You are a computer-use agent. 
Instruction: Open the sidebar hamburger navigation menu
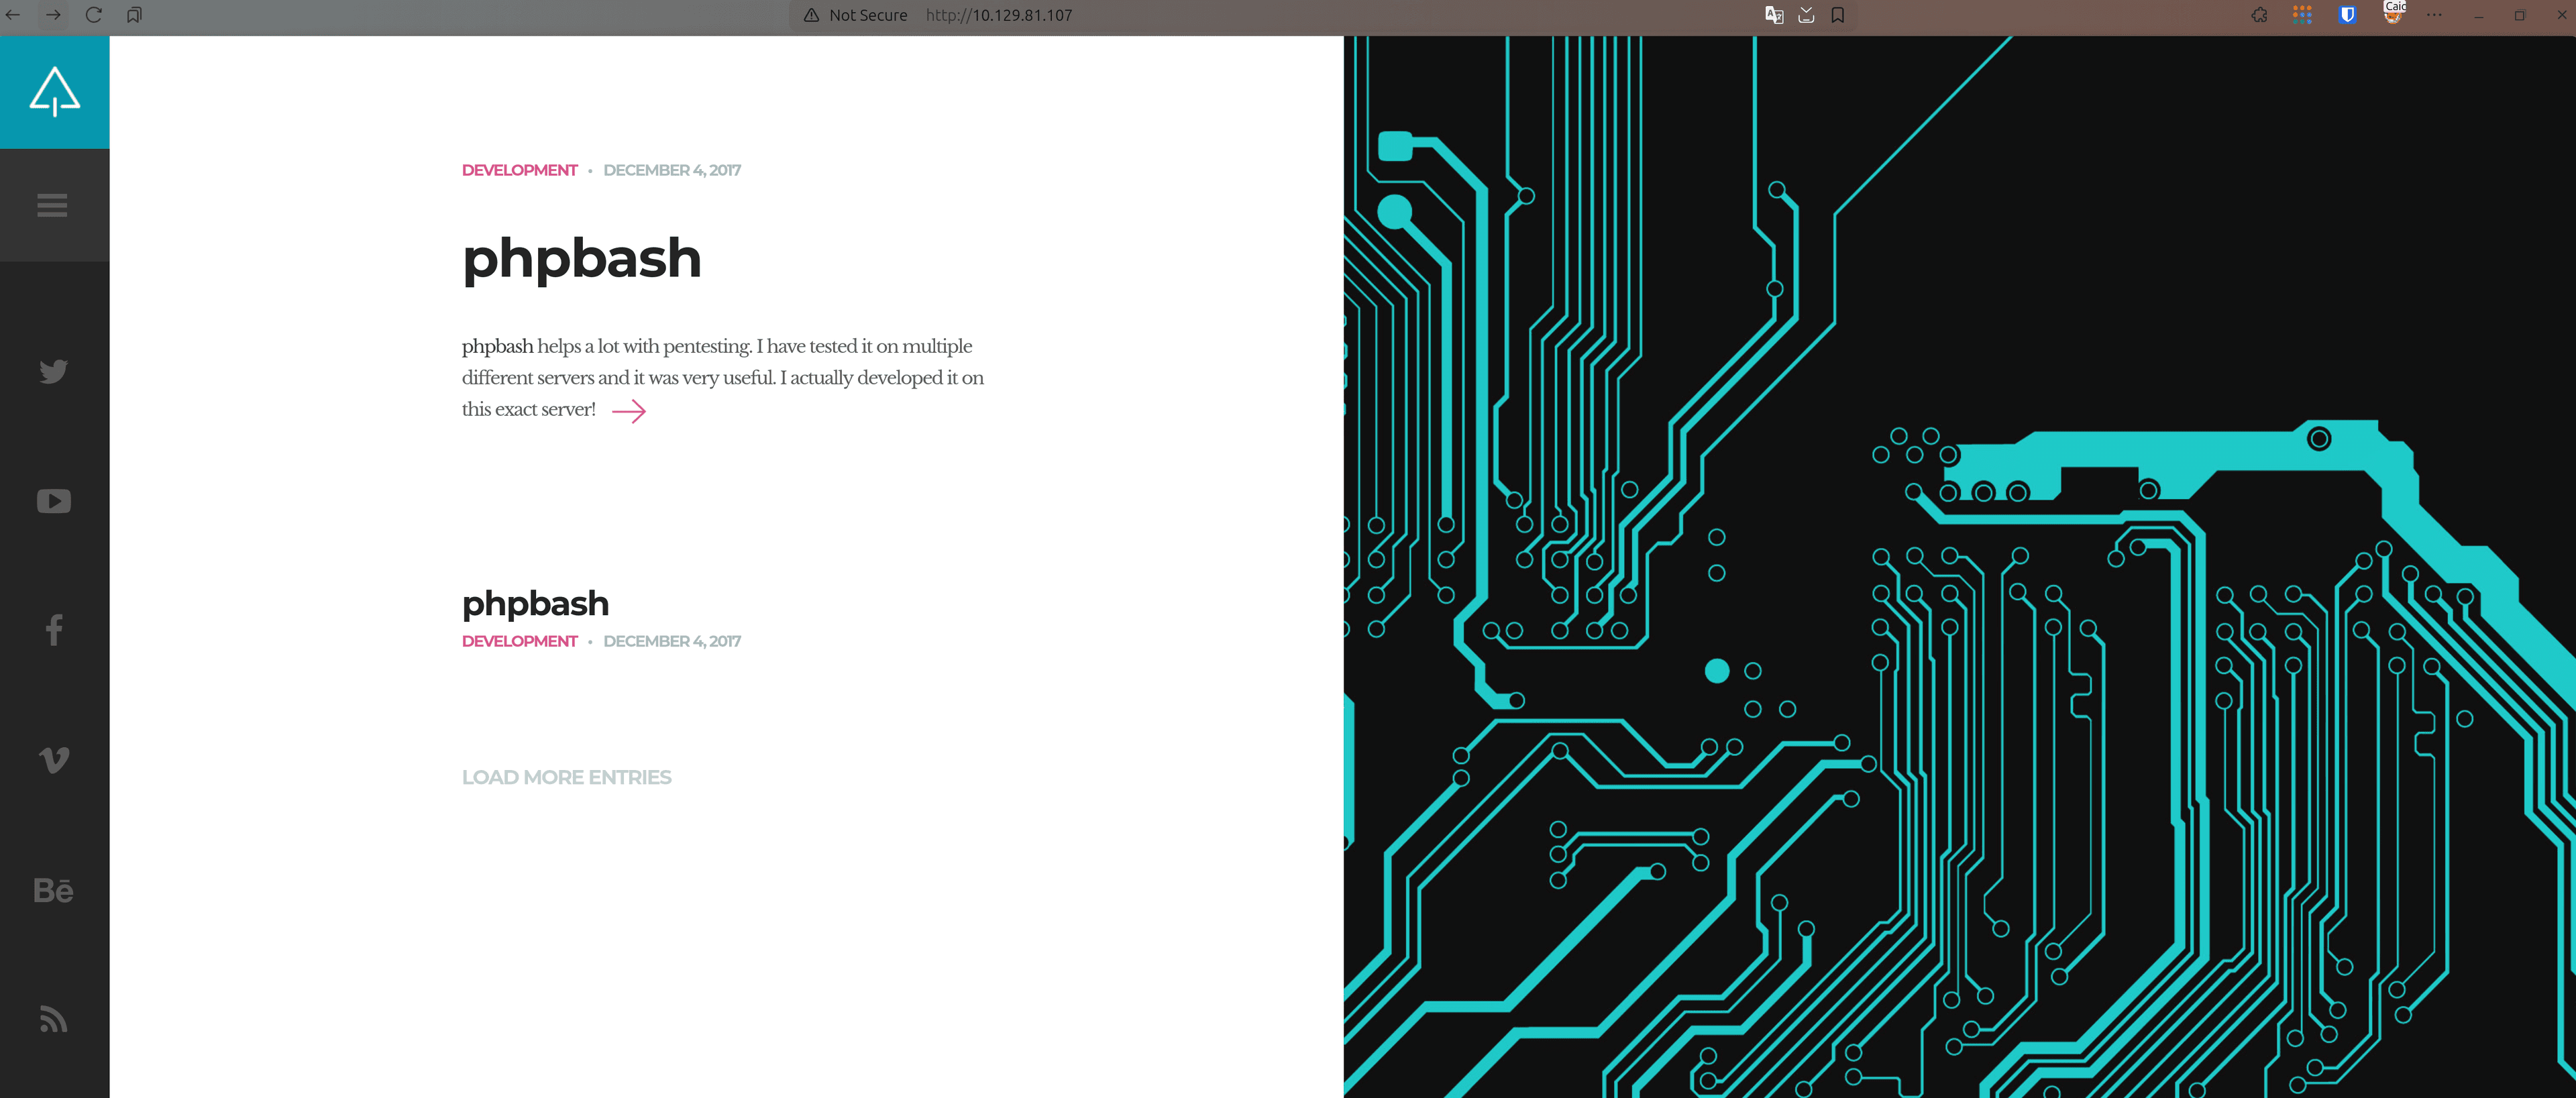click(x=52, y=205)
